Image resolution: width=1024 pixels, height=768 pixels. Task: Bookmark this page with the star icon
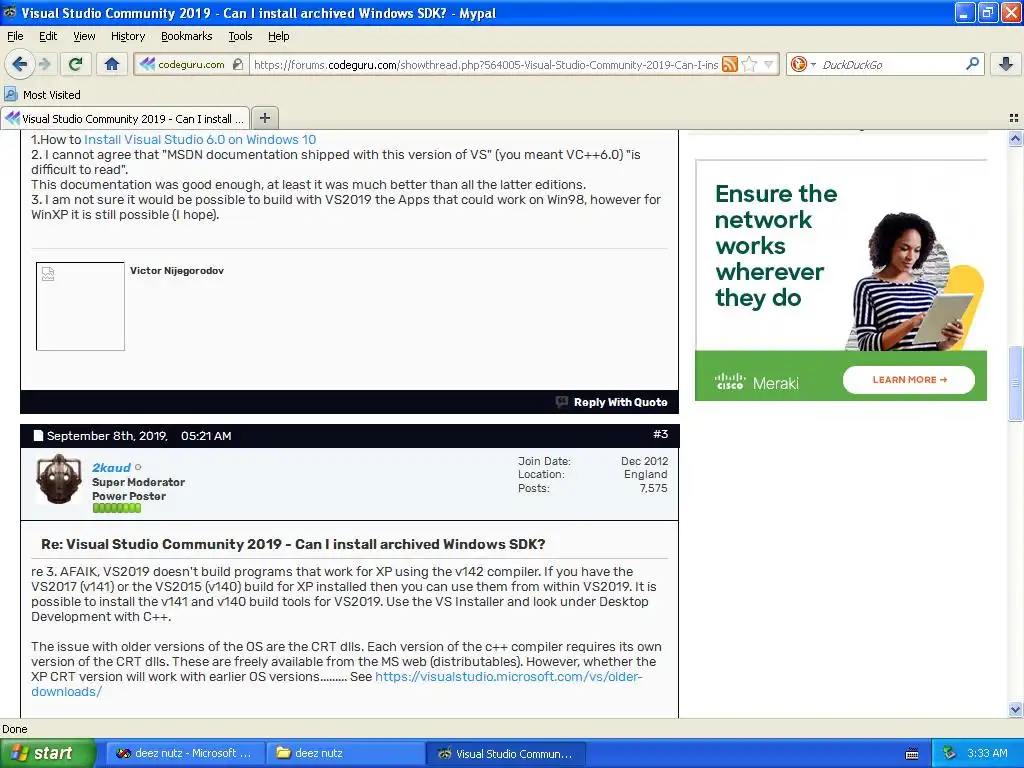[x=750, y=64]
